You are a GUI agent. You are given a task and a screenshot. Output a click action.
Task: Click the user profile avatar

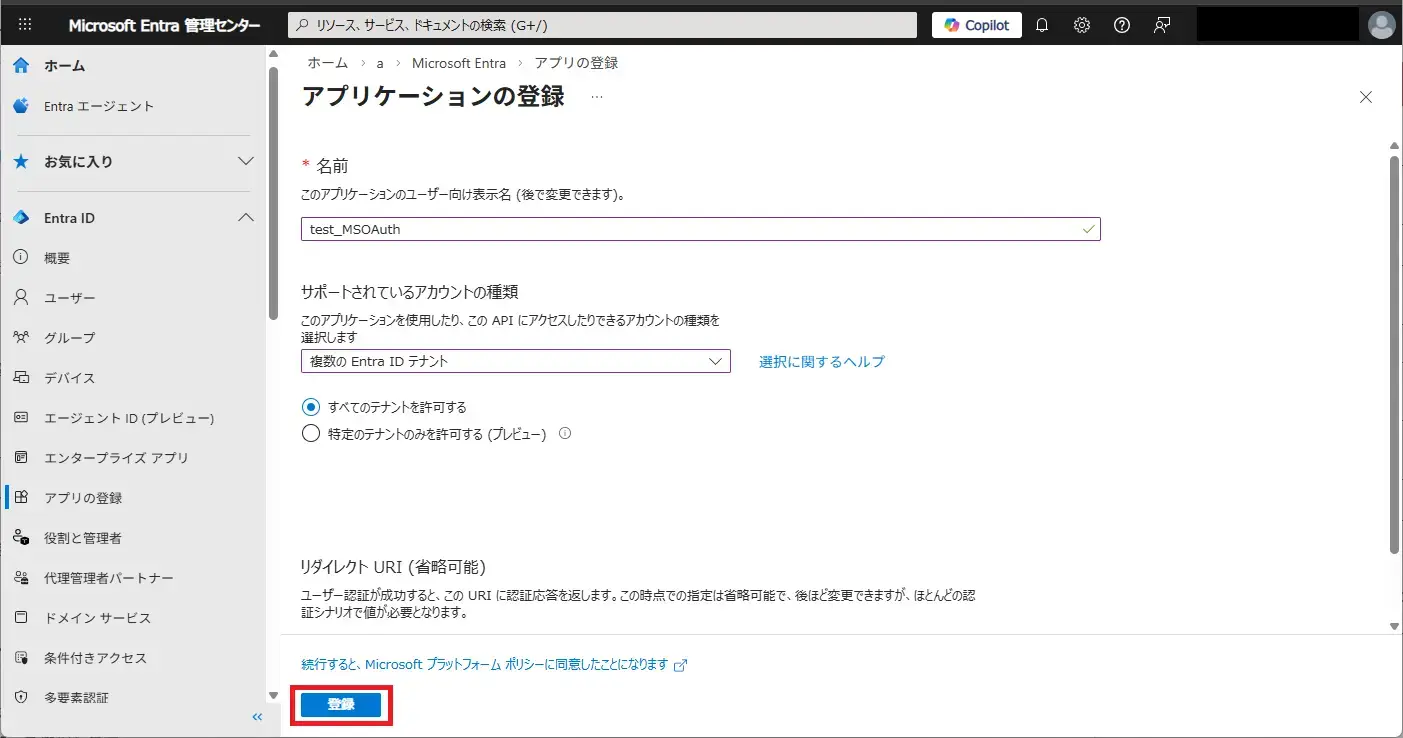point(1381,25)
